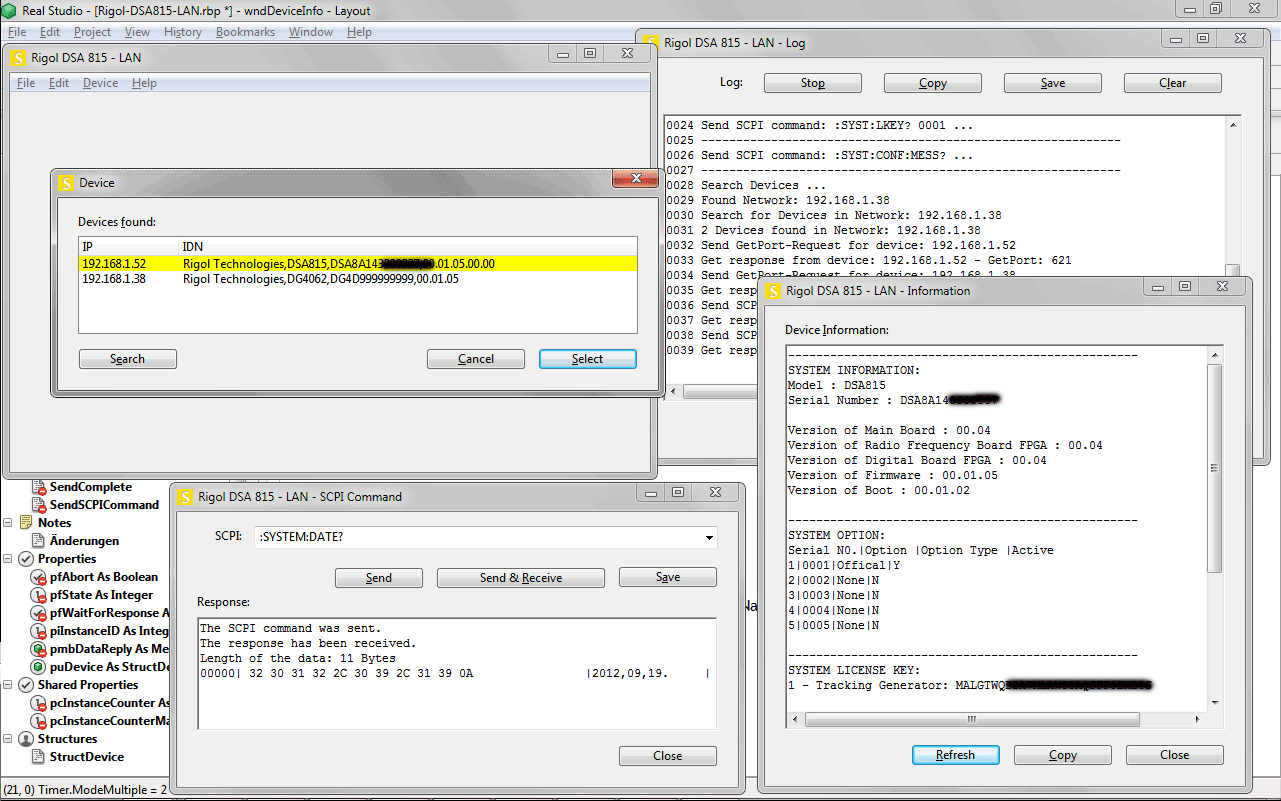
Task: Send the SCPI command
Action: [379, 577]
